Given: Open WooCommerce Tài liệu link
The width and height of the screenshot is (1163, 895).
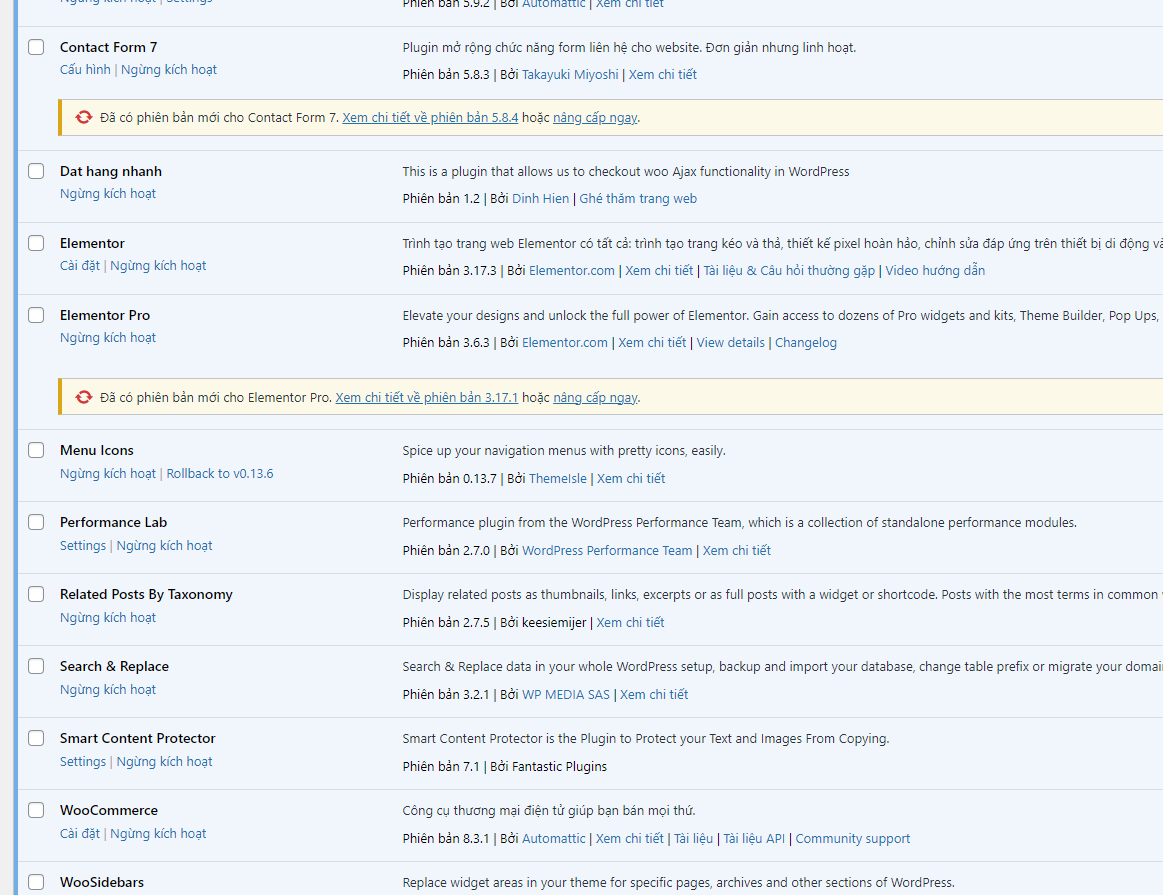Looking at the screenshot, I should coord(693,838).
